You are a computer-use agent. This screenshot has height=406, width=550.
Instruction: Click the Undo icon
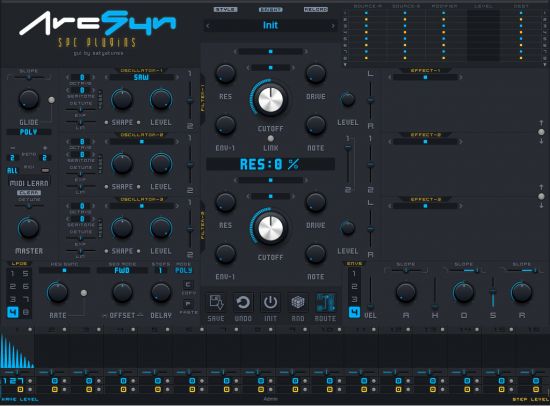click(x=243, y=302)
